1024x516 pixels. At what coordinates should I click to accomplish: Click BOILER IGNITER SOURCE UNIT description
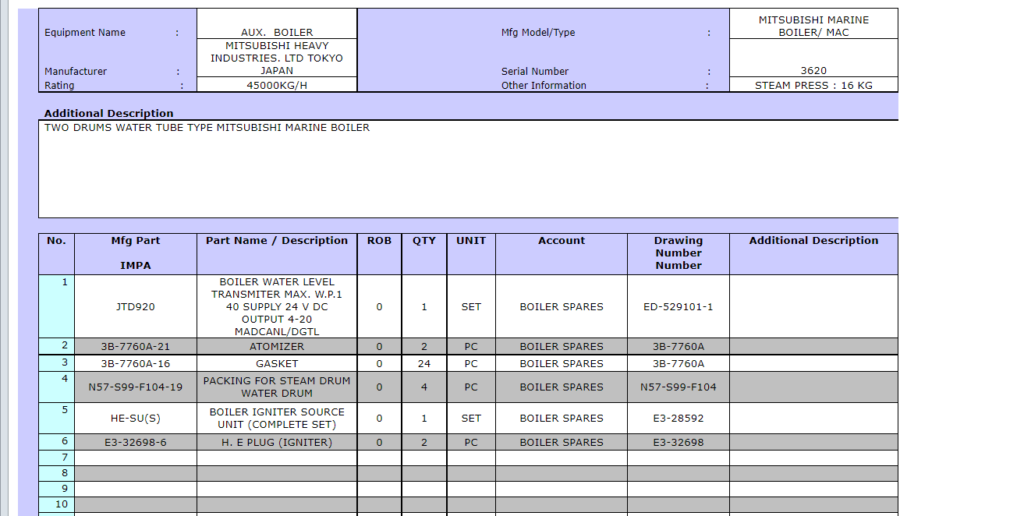pyautogui.click(x=277, y=418)
